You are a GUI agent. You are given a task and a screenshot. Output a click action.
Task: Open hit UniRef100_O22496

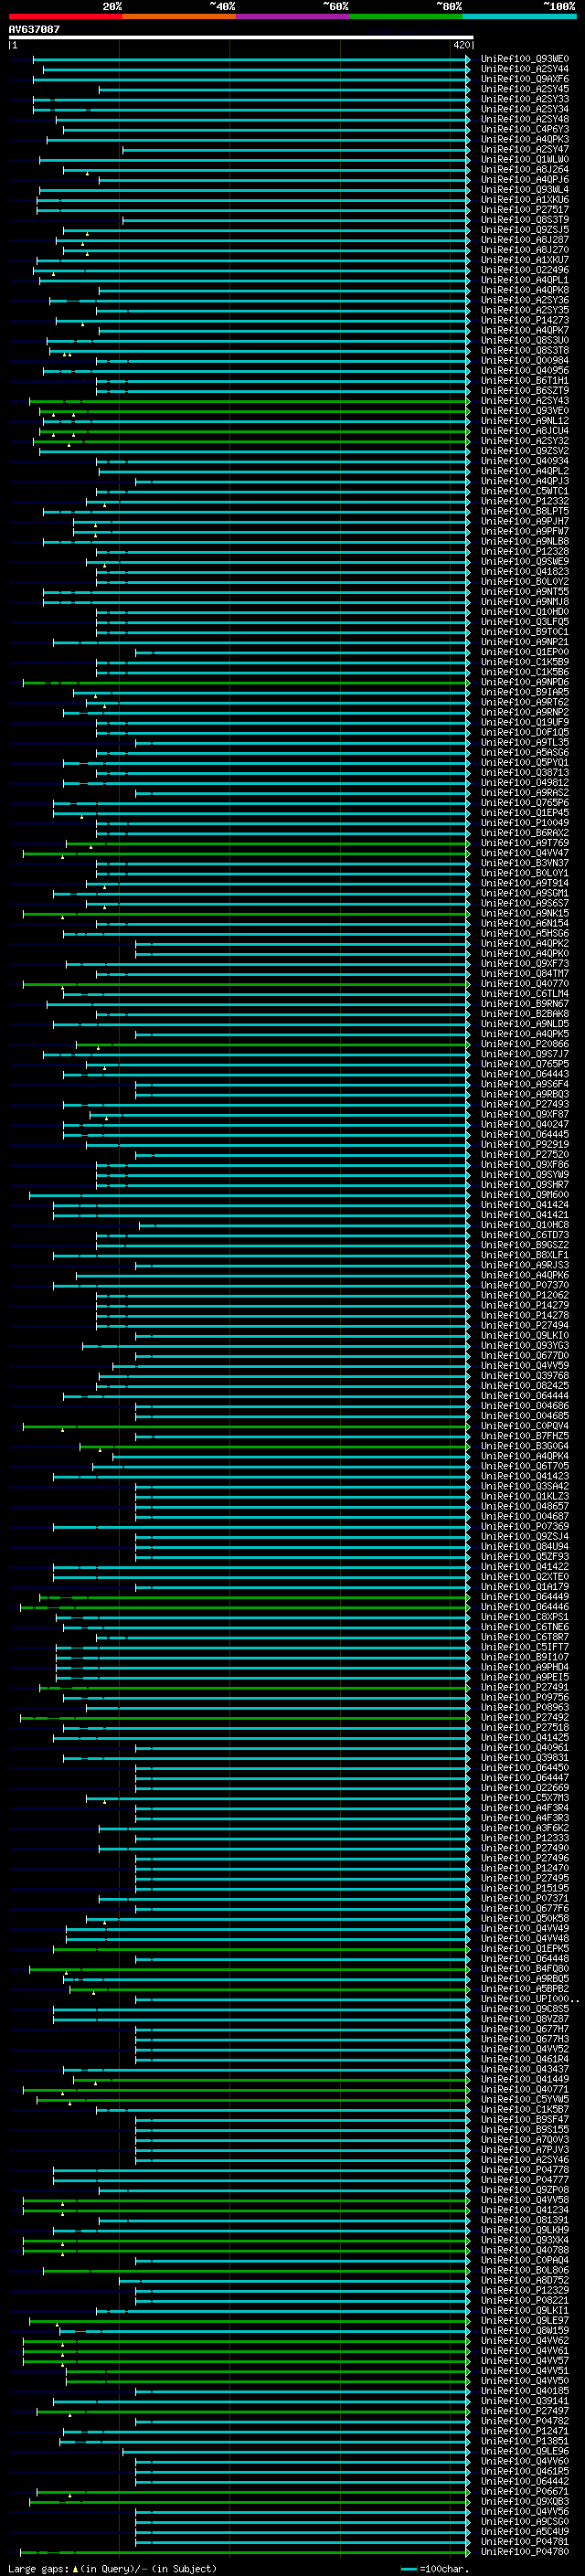pyautogui.click(x=524, y=270)
